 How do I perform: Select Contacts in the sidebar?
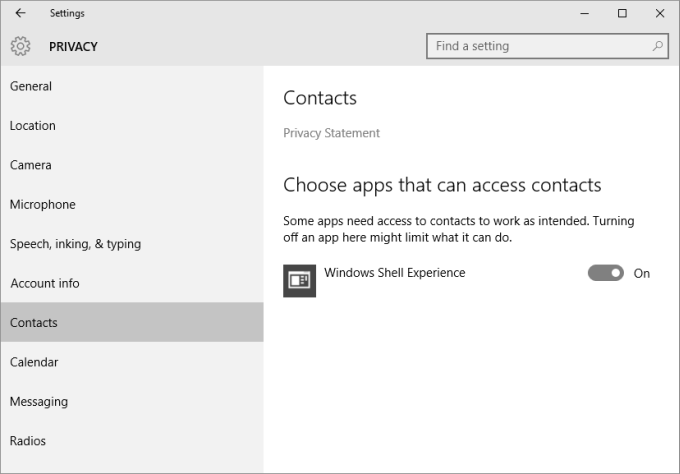34,323
